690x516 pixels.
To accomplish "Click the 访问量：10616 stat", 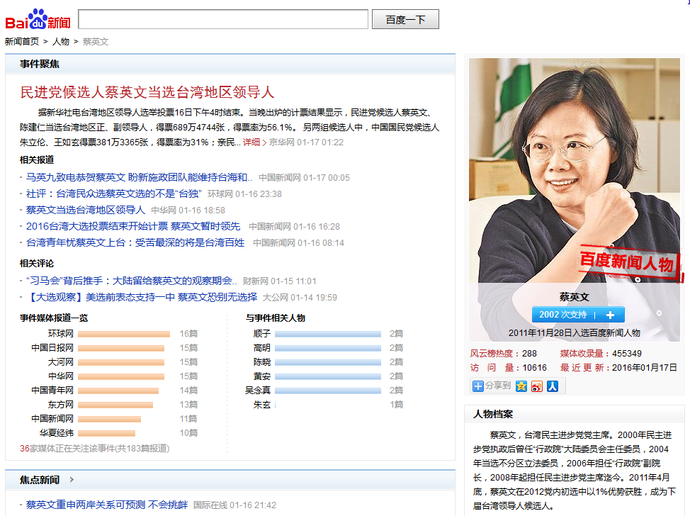I will pyautogui.click(x=508, y=368).
